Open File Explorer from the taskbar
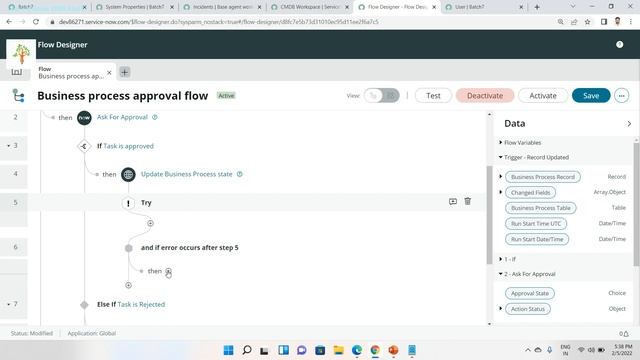This screenshot has width=640, height=360. [x=338, y=350]
